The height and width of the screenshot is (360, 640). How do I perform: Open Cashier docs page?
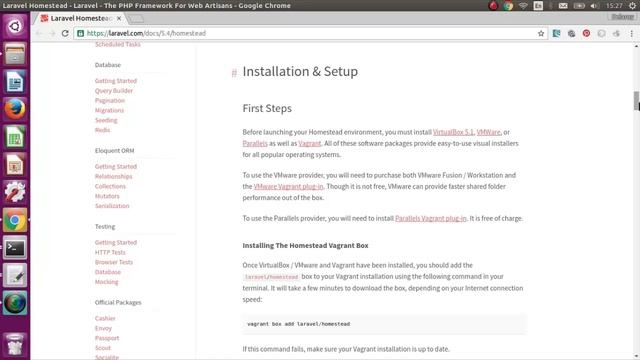pyautogui.click(x=105, y=318)
